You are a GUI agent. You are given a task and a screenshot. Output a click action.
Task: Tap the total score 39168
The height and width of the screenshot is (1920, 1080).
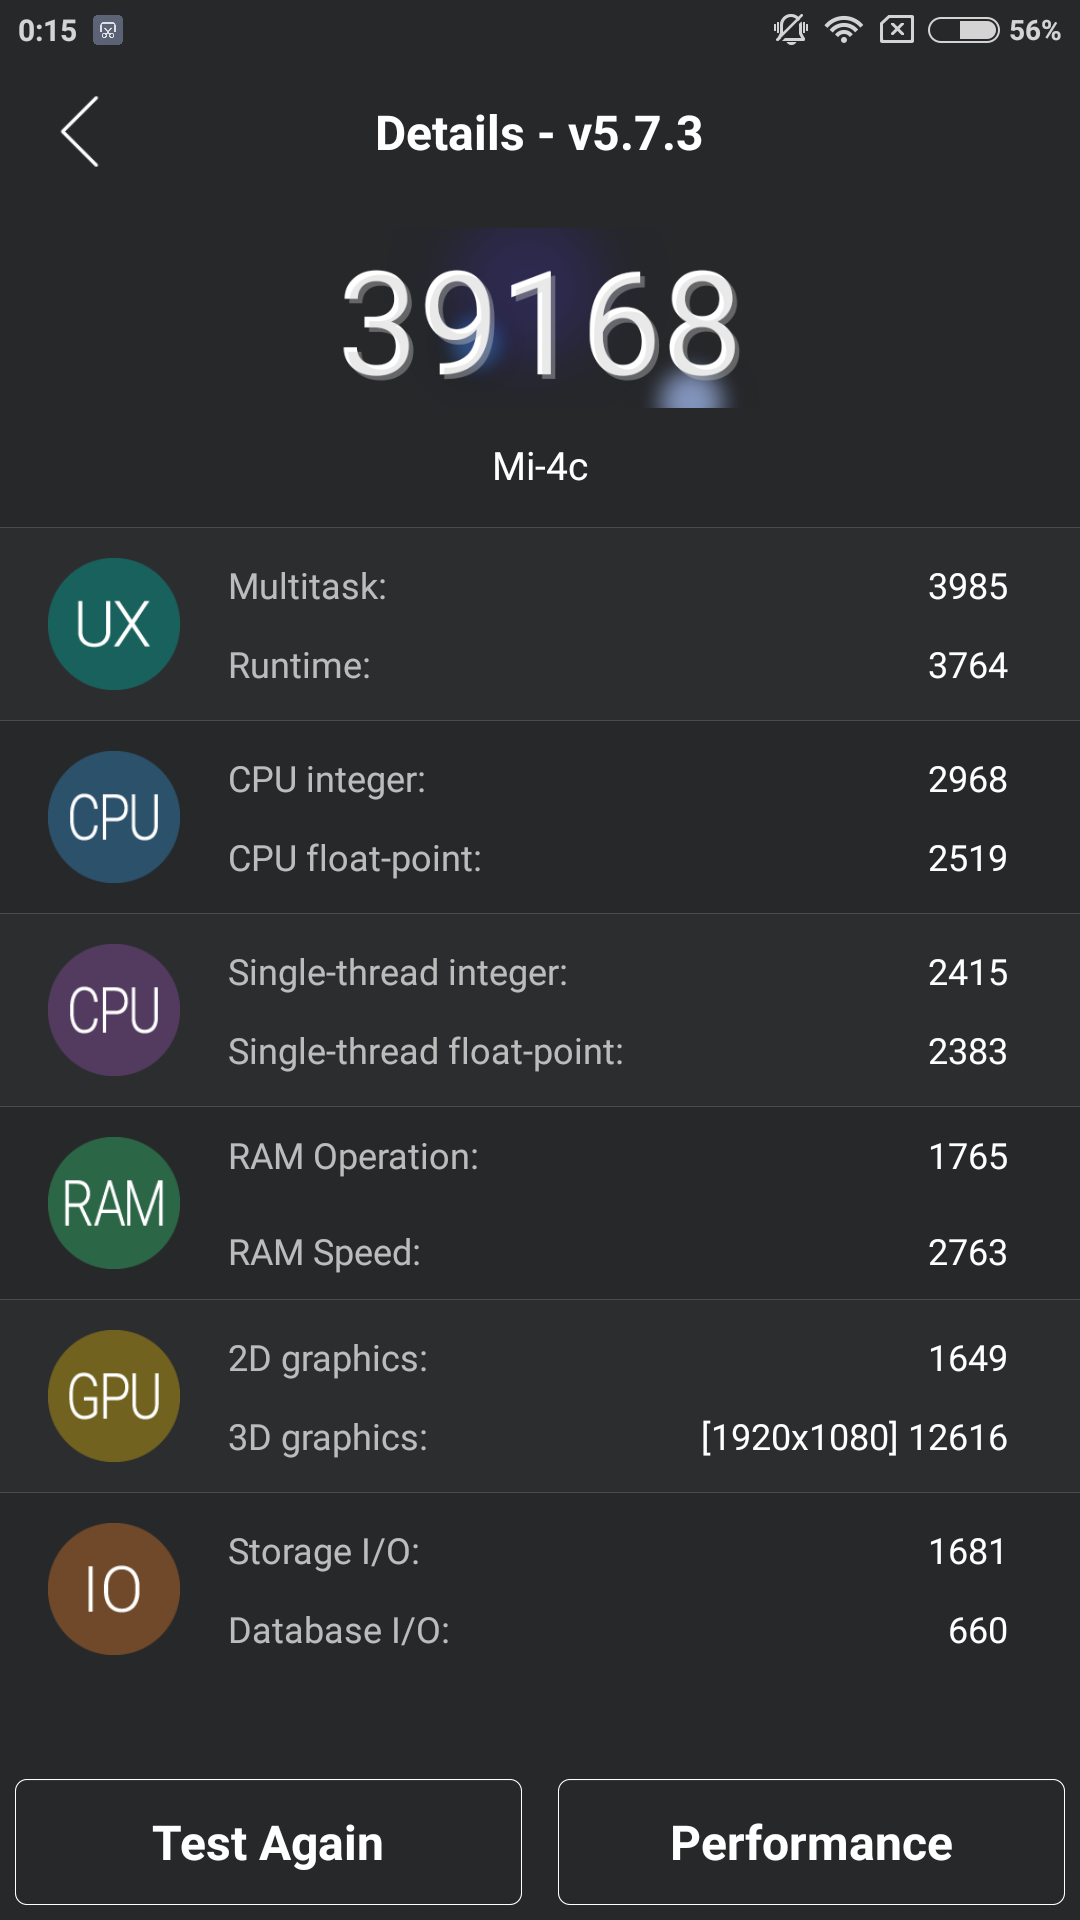[540, 325]
